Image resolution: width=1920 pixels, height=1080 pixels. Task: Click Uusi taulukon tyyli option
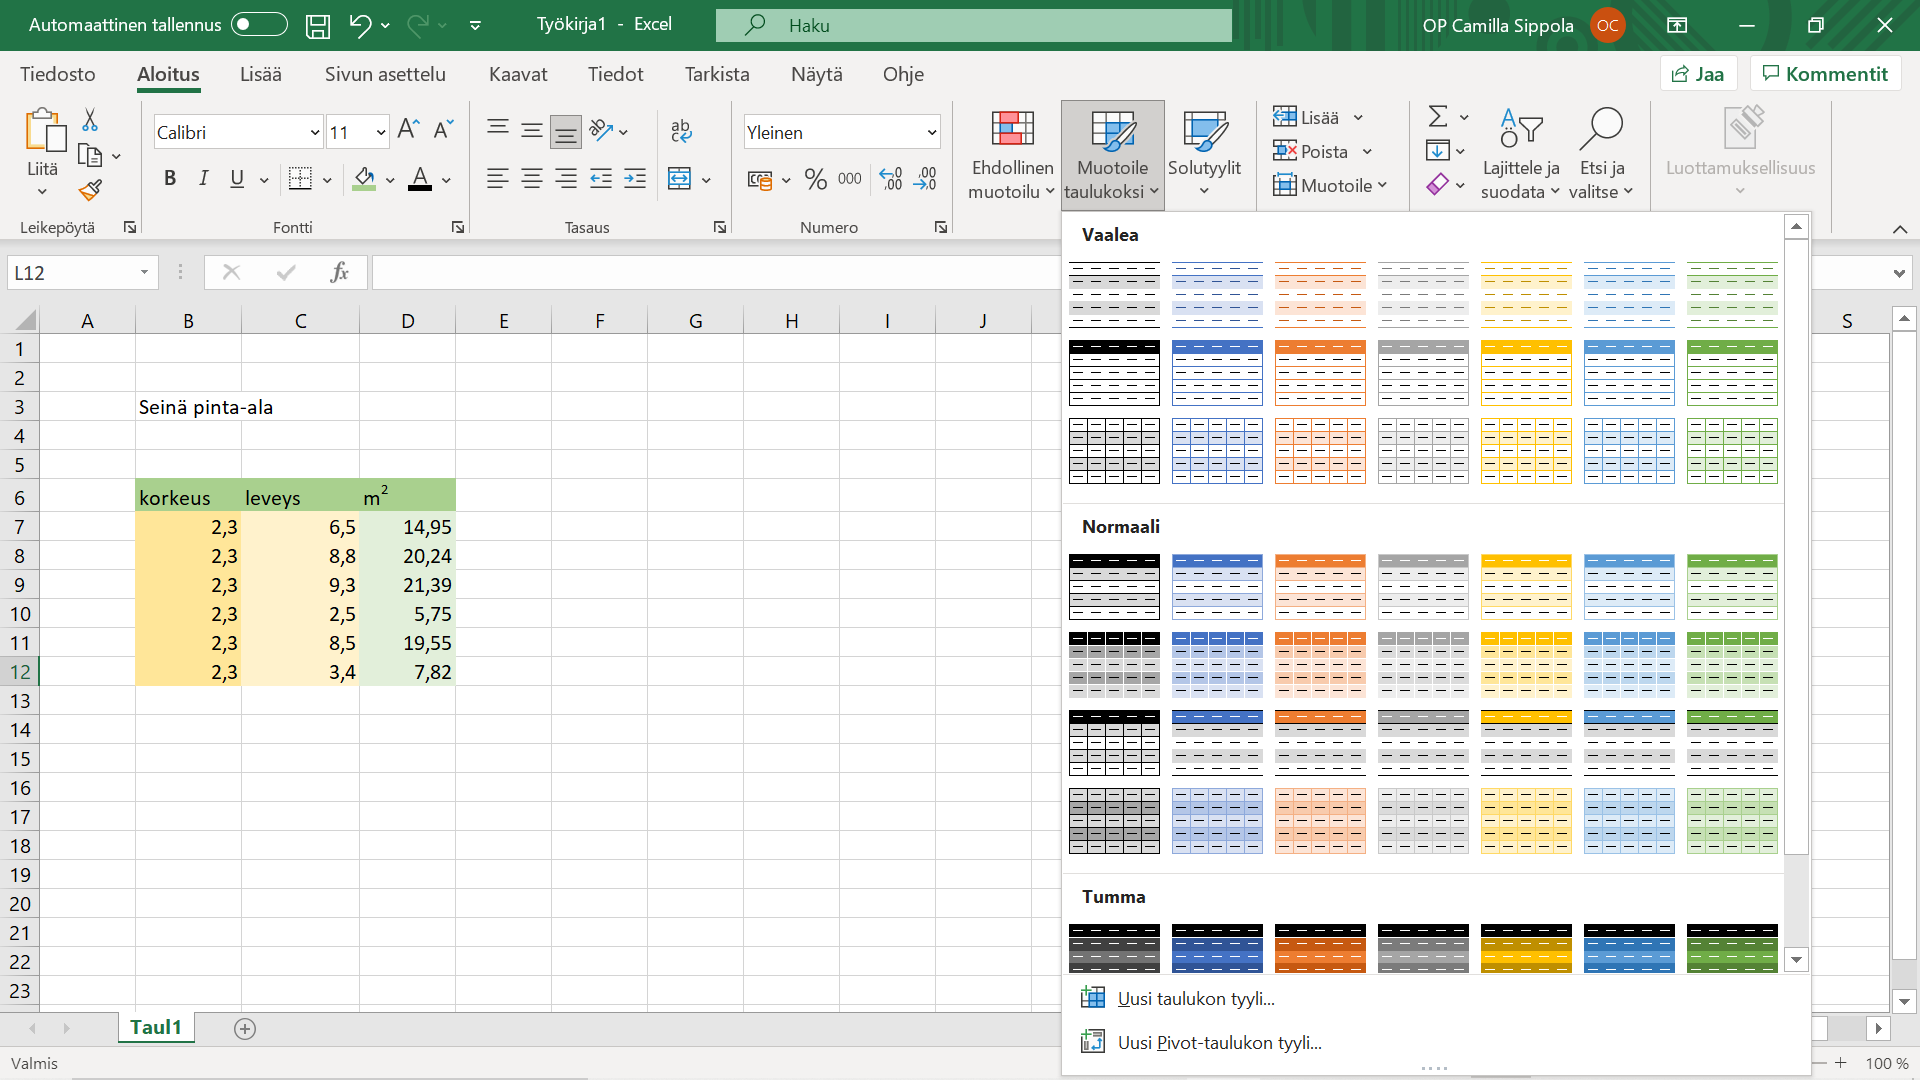[x=1195, y=998]
